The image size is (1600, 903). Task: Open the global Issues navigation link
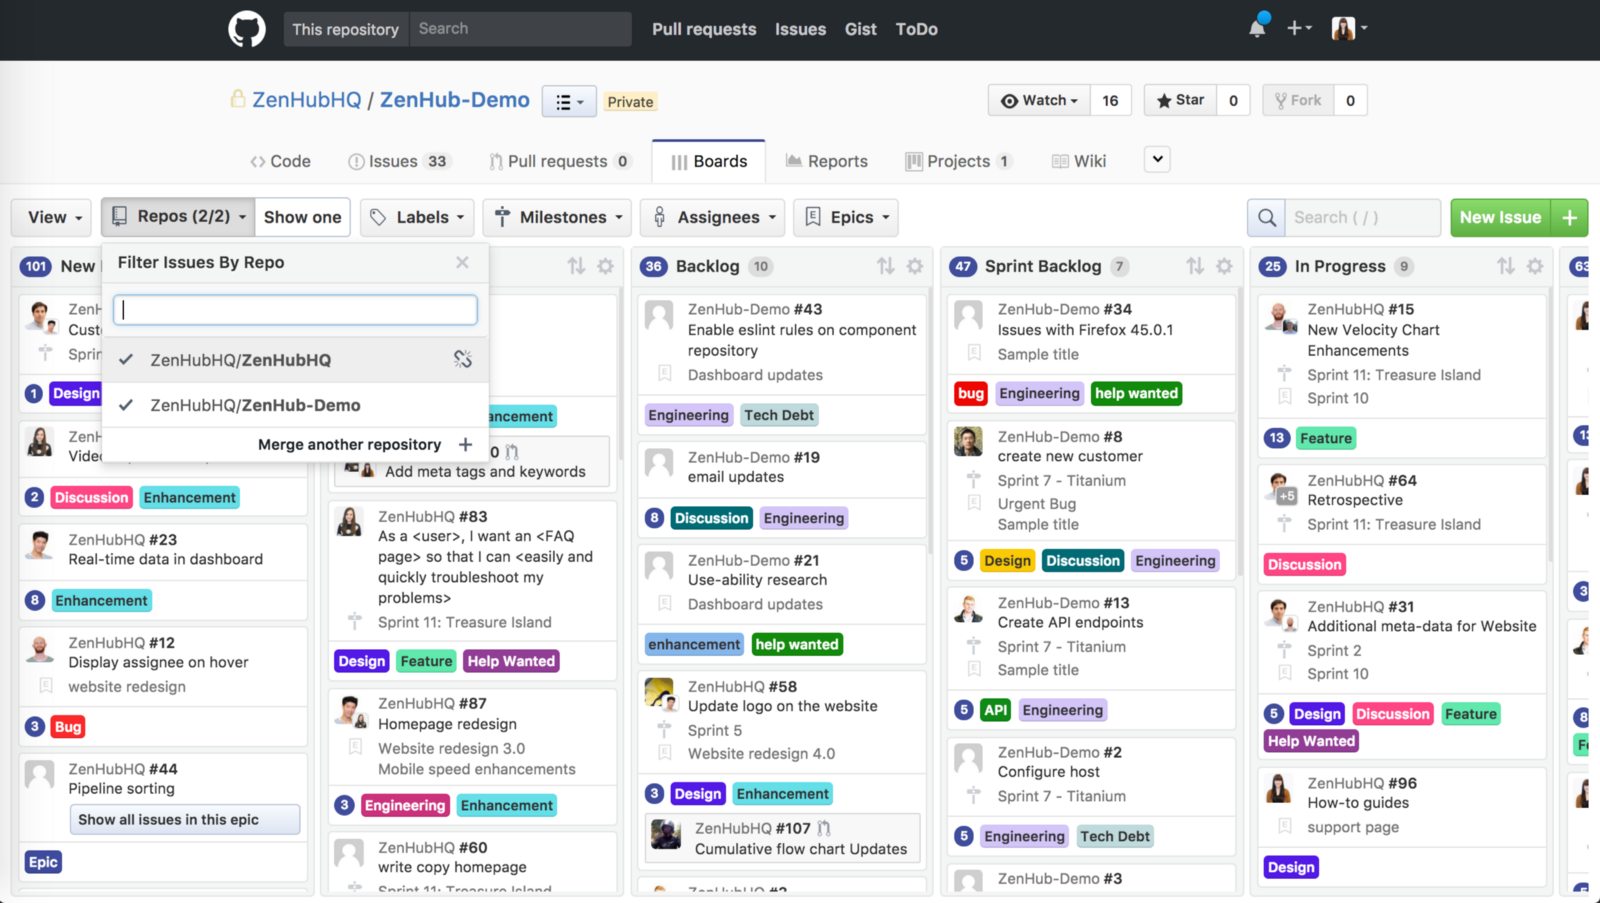click(800, 29)
